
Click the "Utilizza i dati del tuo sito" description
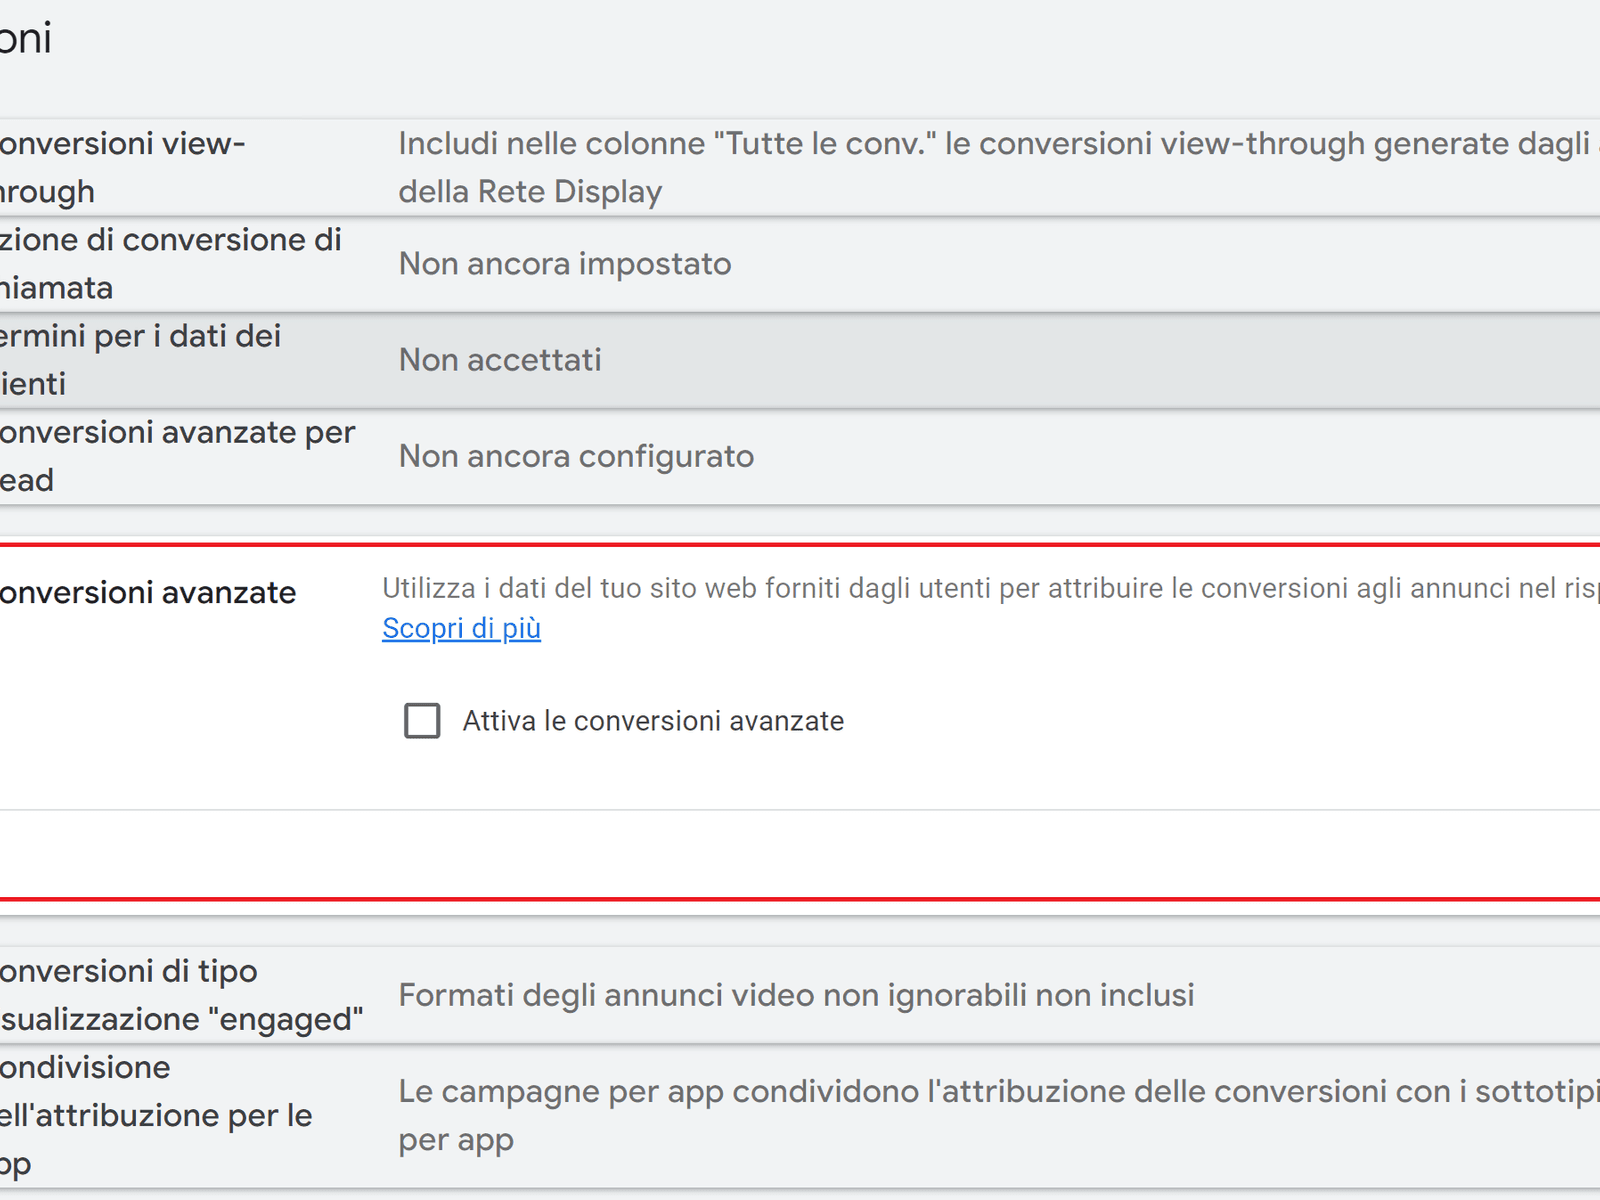[x=990, y=588]
